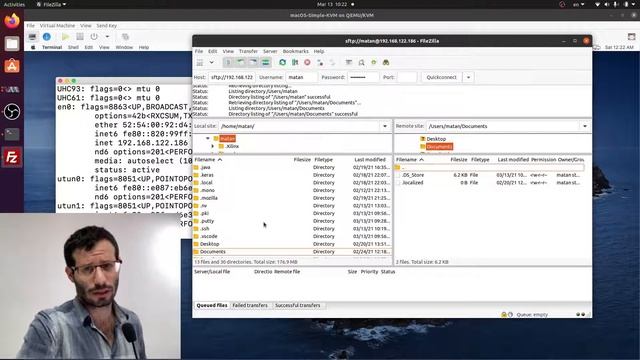Open virt-manager shutdown options dropdown arrow
Viewport: 640px width, 360px height.
(x=107, y=37)
